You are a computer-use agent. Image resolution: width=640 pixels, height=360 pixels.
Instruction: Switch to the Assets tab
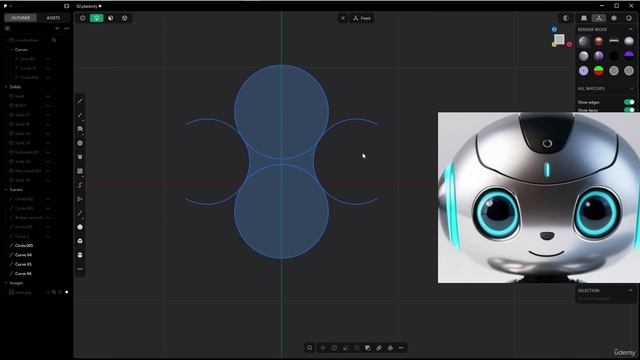[53, 18]
